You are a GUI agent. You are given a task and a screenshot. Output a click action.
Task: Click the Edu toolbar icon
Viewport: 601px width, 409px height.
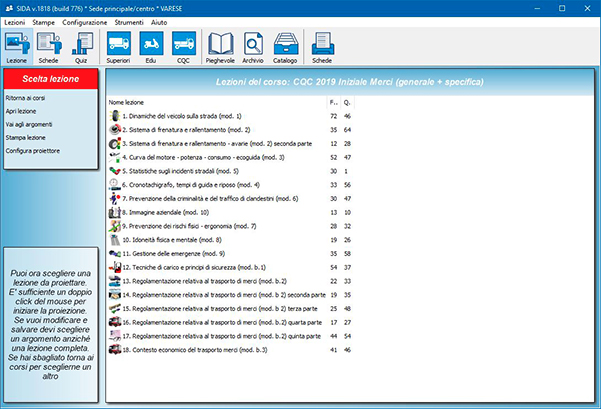pos(150,47)
